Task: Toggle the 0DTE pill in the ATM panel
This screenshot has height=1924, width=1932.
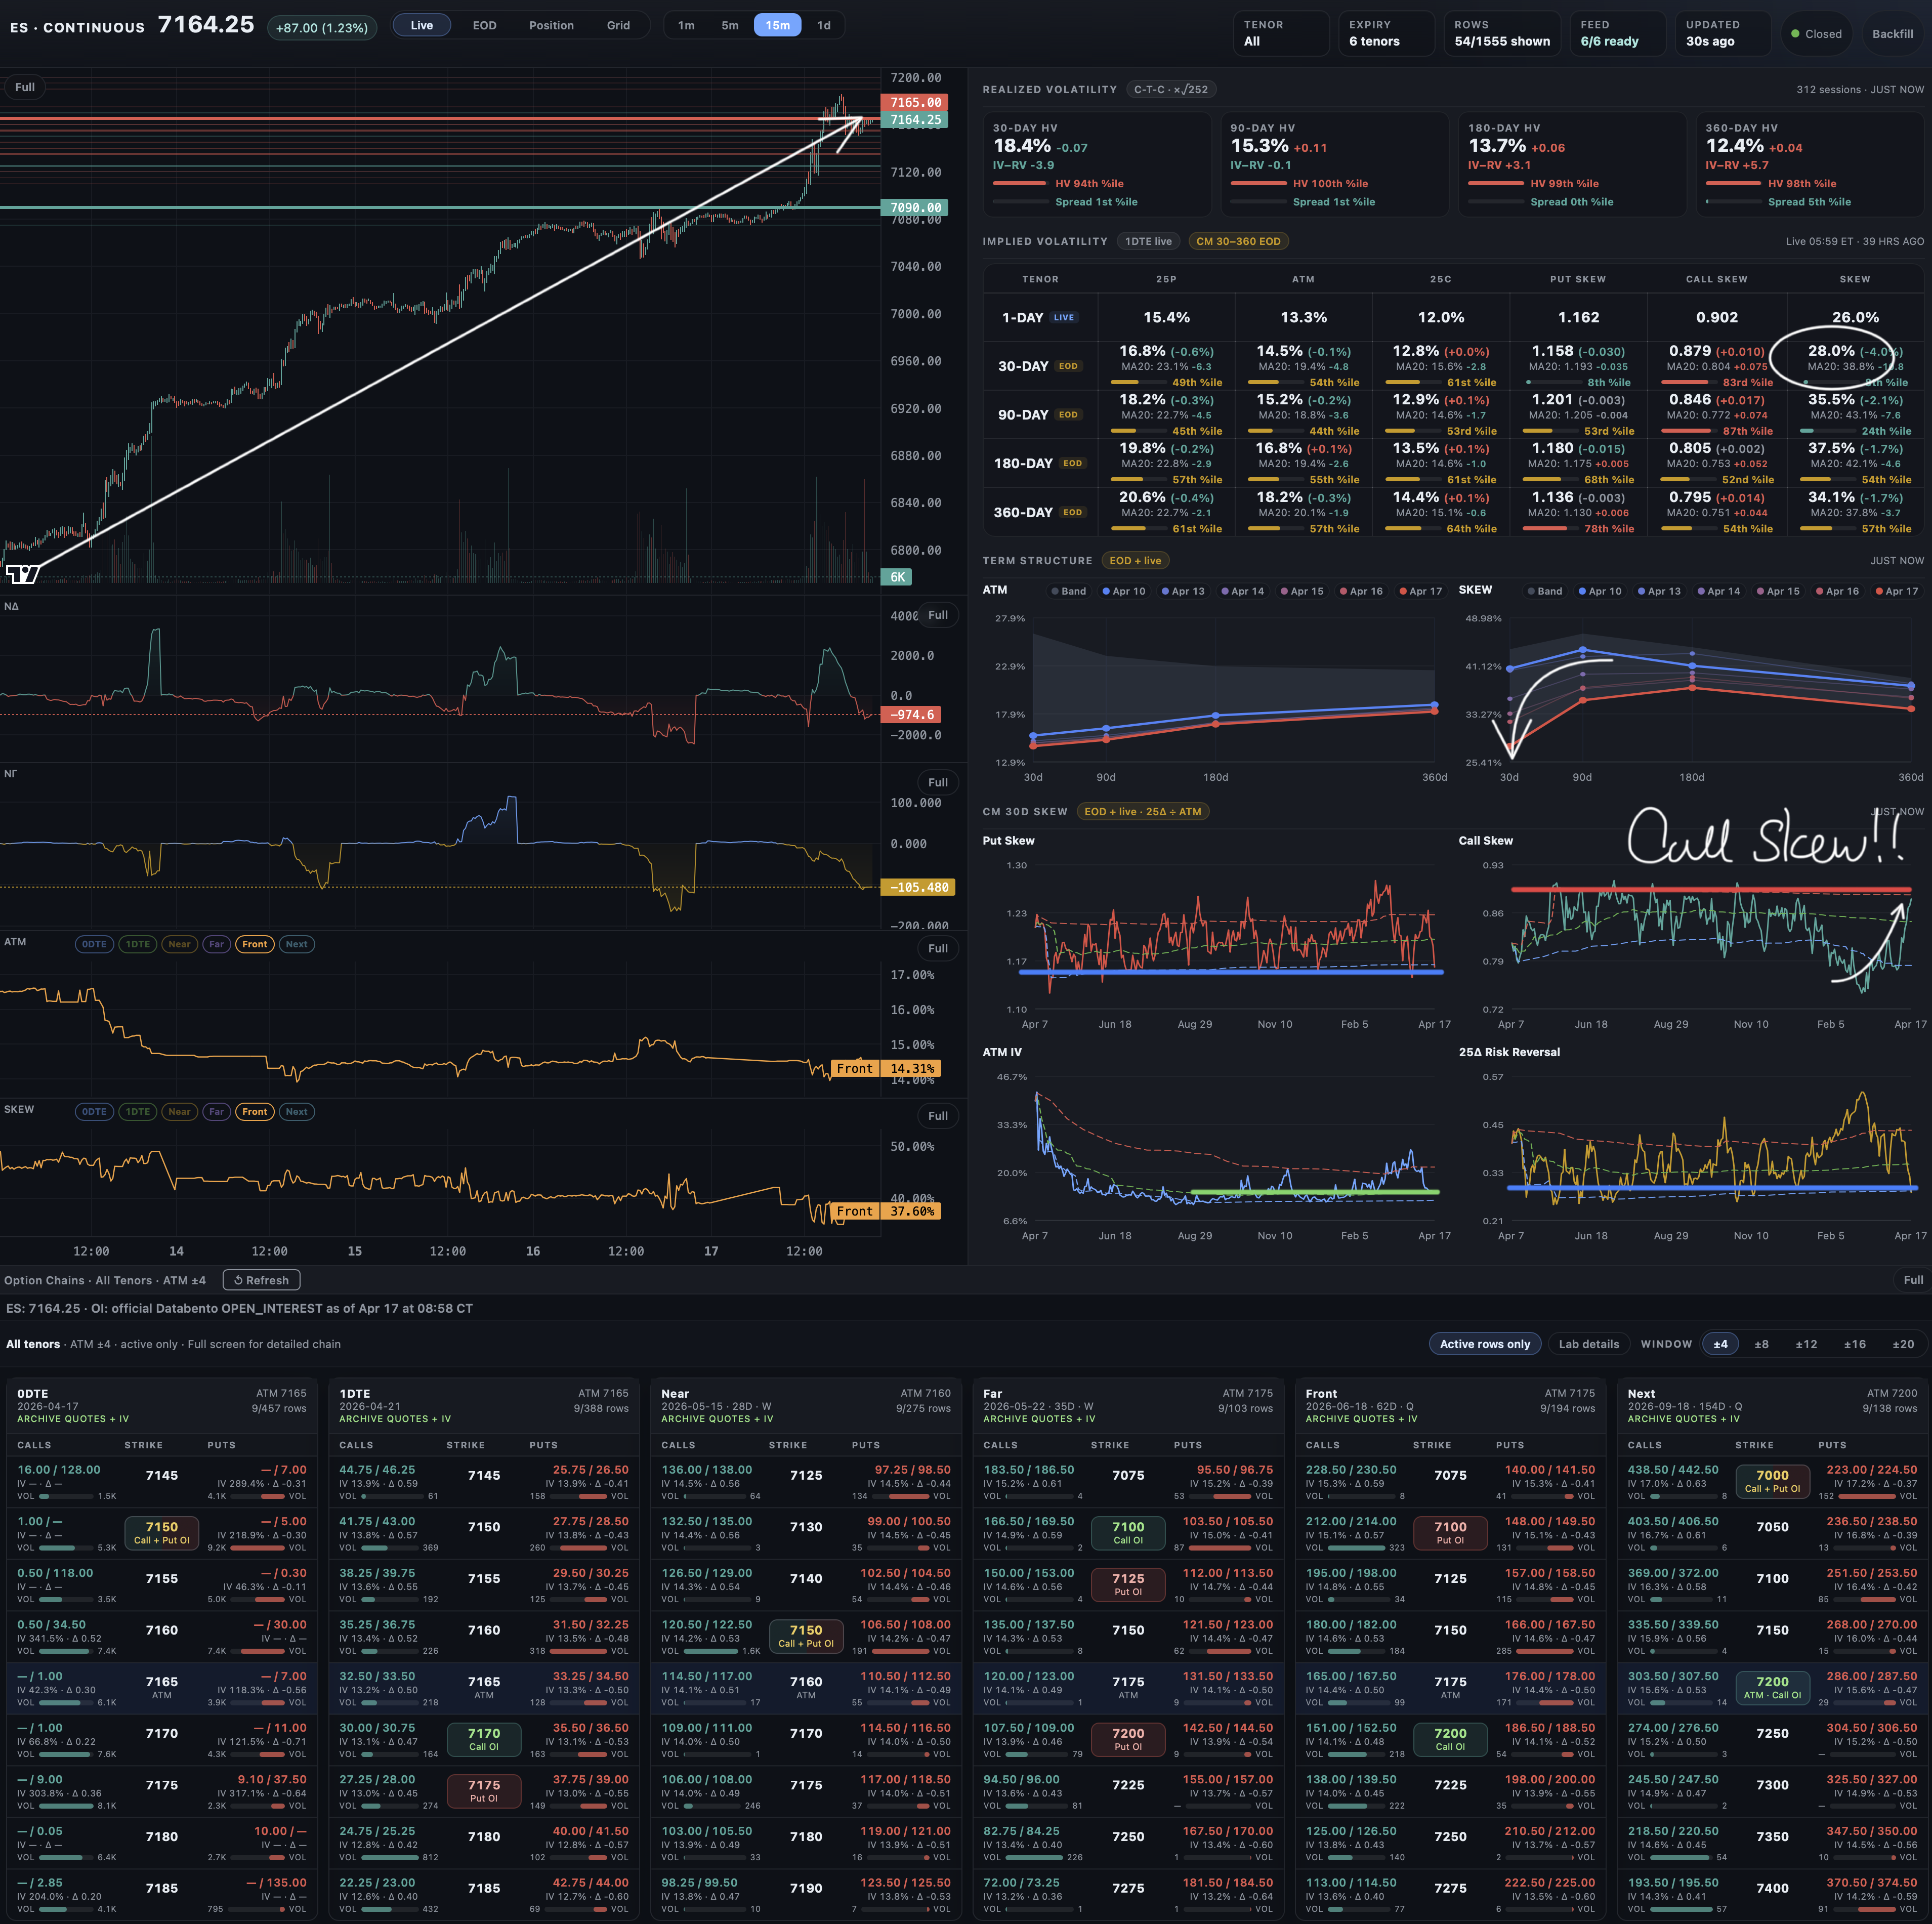Action: (x=94, y=944)
